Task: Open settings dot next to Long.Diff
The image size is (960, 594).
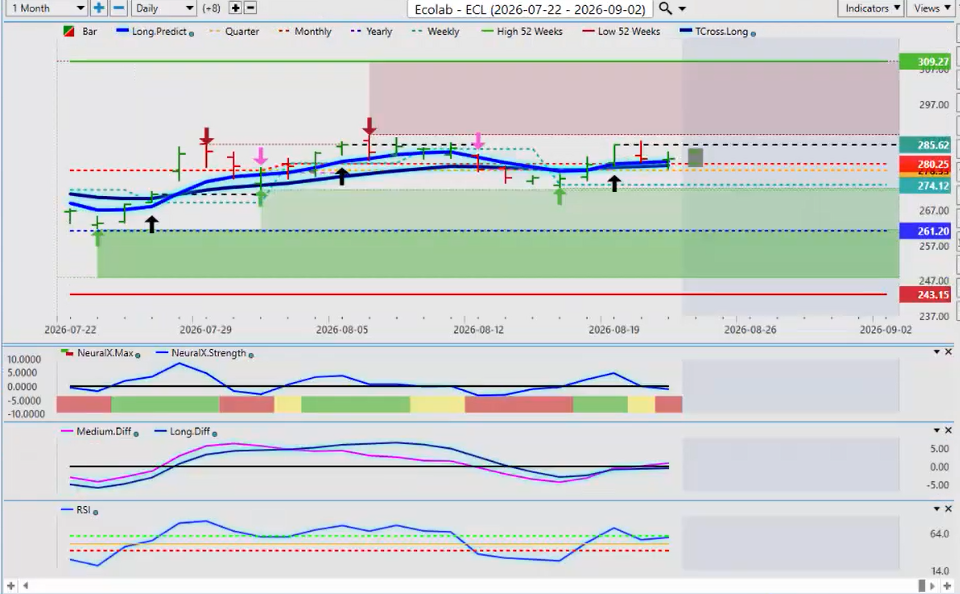Action: click(x=215, y=434)
